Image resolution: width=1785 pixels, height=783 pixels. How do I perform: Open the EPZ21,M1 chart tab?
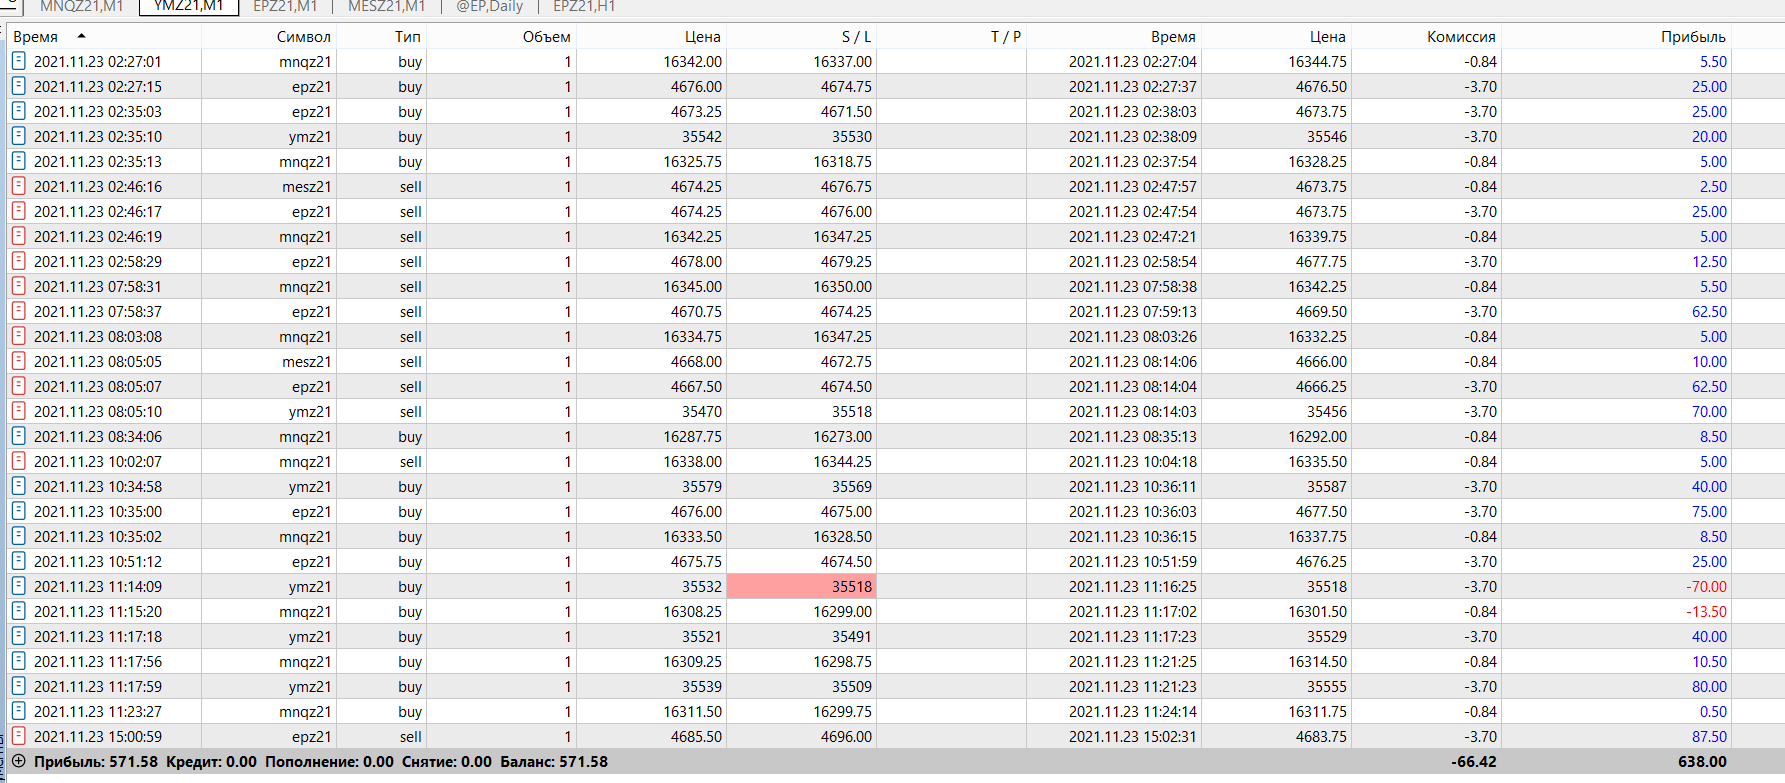(285, 7)
